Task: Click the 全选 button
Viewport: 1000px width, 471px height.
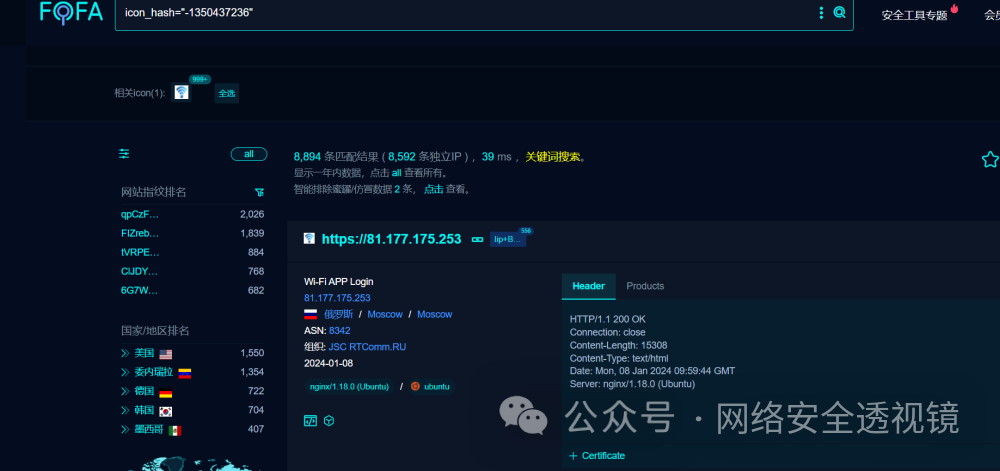Action: [226, 93]
